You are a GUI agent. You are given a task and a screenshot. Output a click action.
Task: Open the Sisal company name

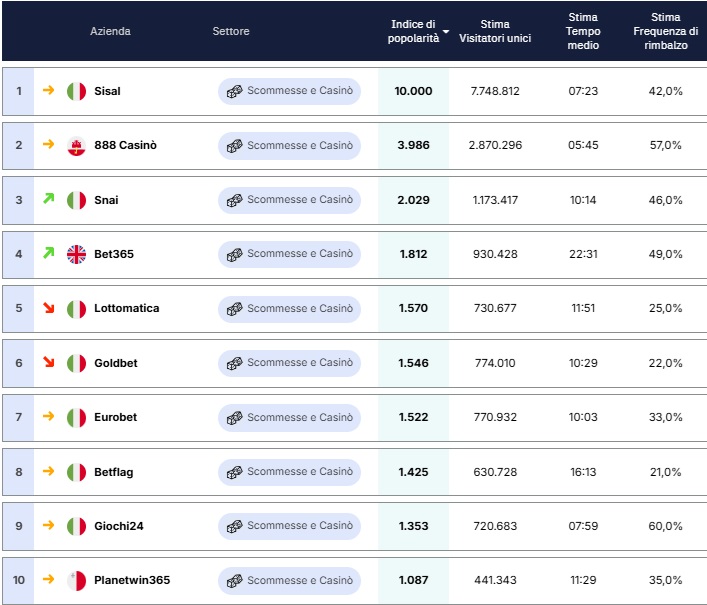(x=107, y=91)
